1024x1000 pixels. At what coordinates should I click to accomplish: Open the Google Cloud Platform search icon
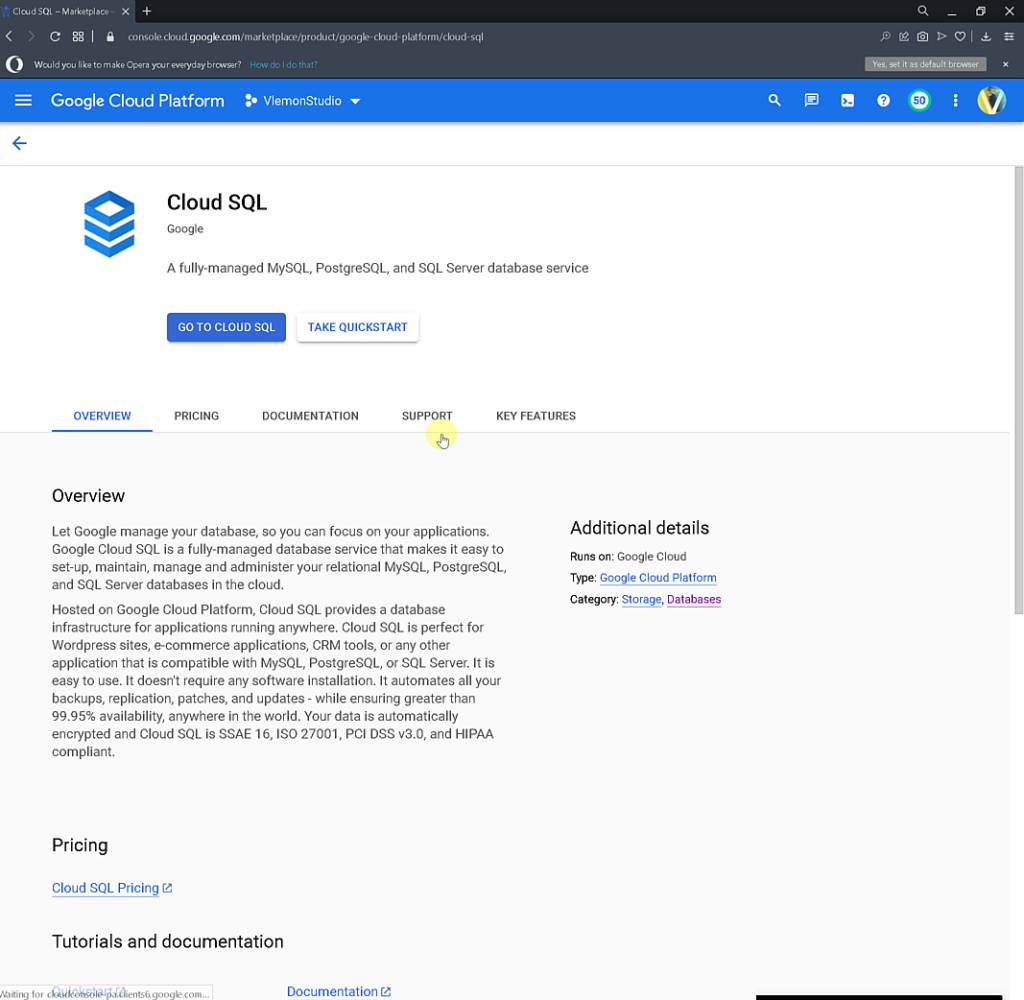point(774,100)
